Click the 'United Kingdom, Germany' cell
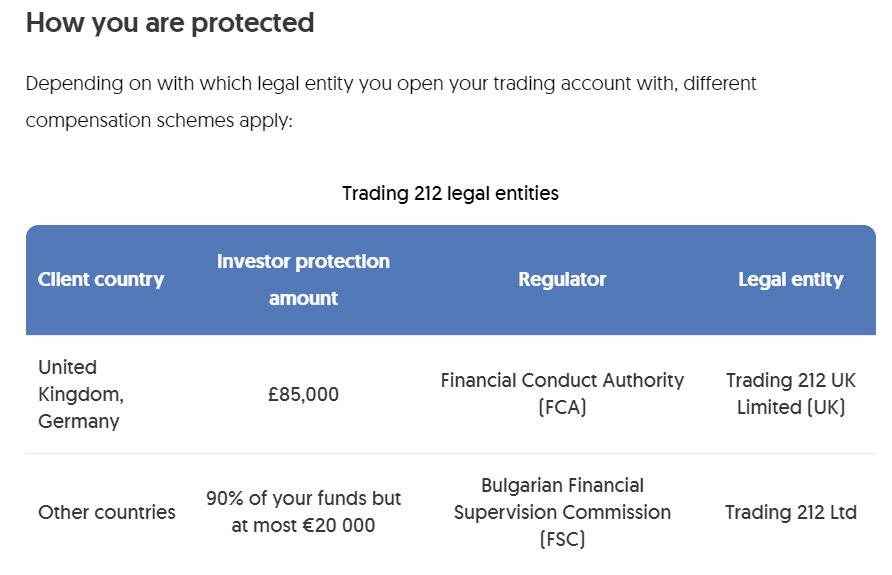The width and height of the screenshot is (892, 575). [x=81, y=394]
